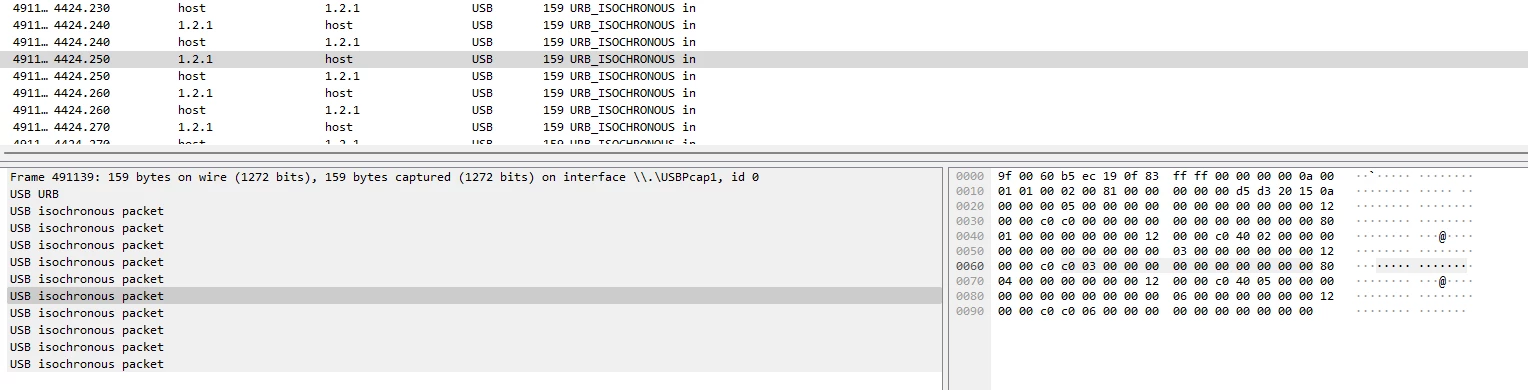
Task: Select the USB URB tree item
Action: pos(474,194)
